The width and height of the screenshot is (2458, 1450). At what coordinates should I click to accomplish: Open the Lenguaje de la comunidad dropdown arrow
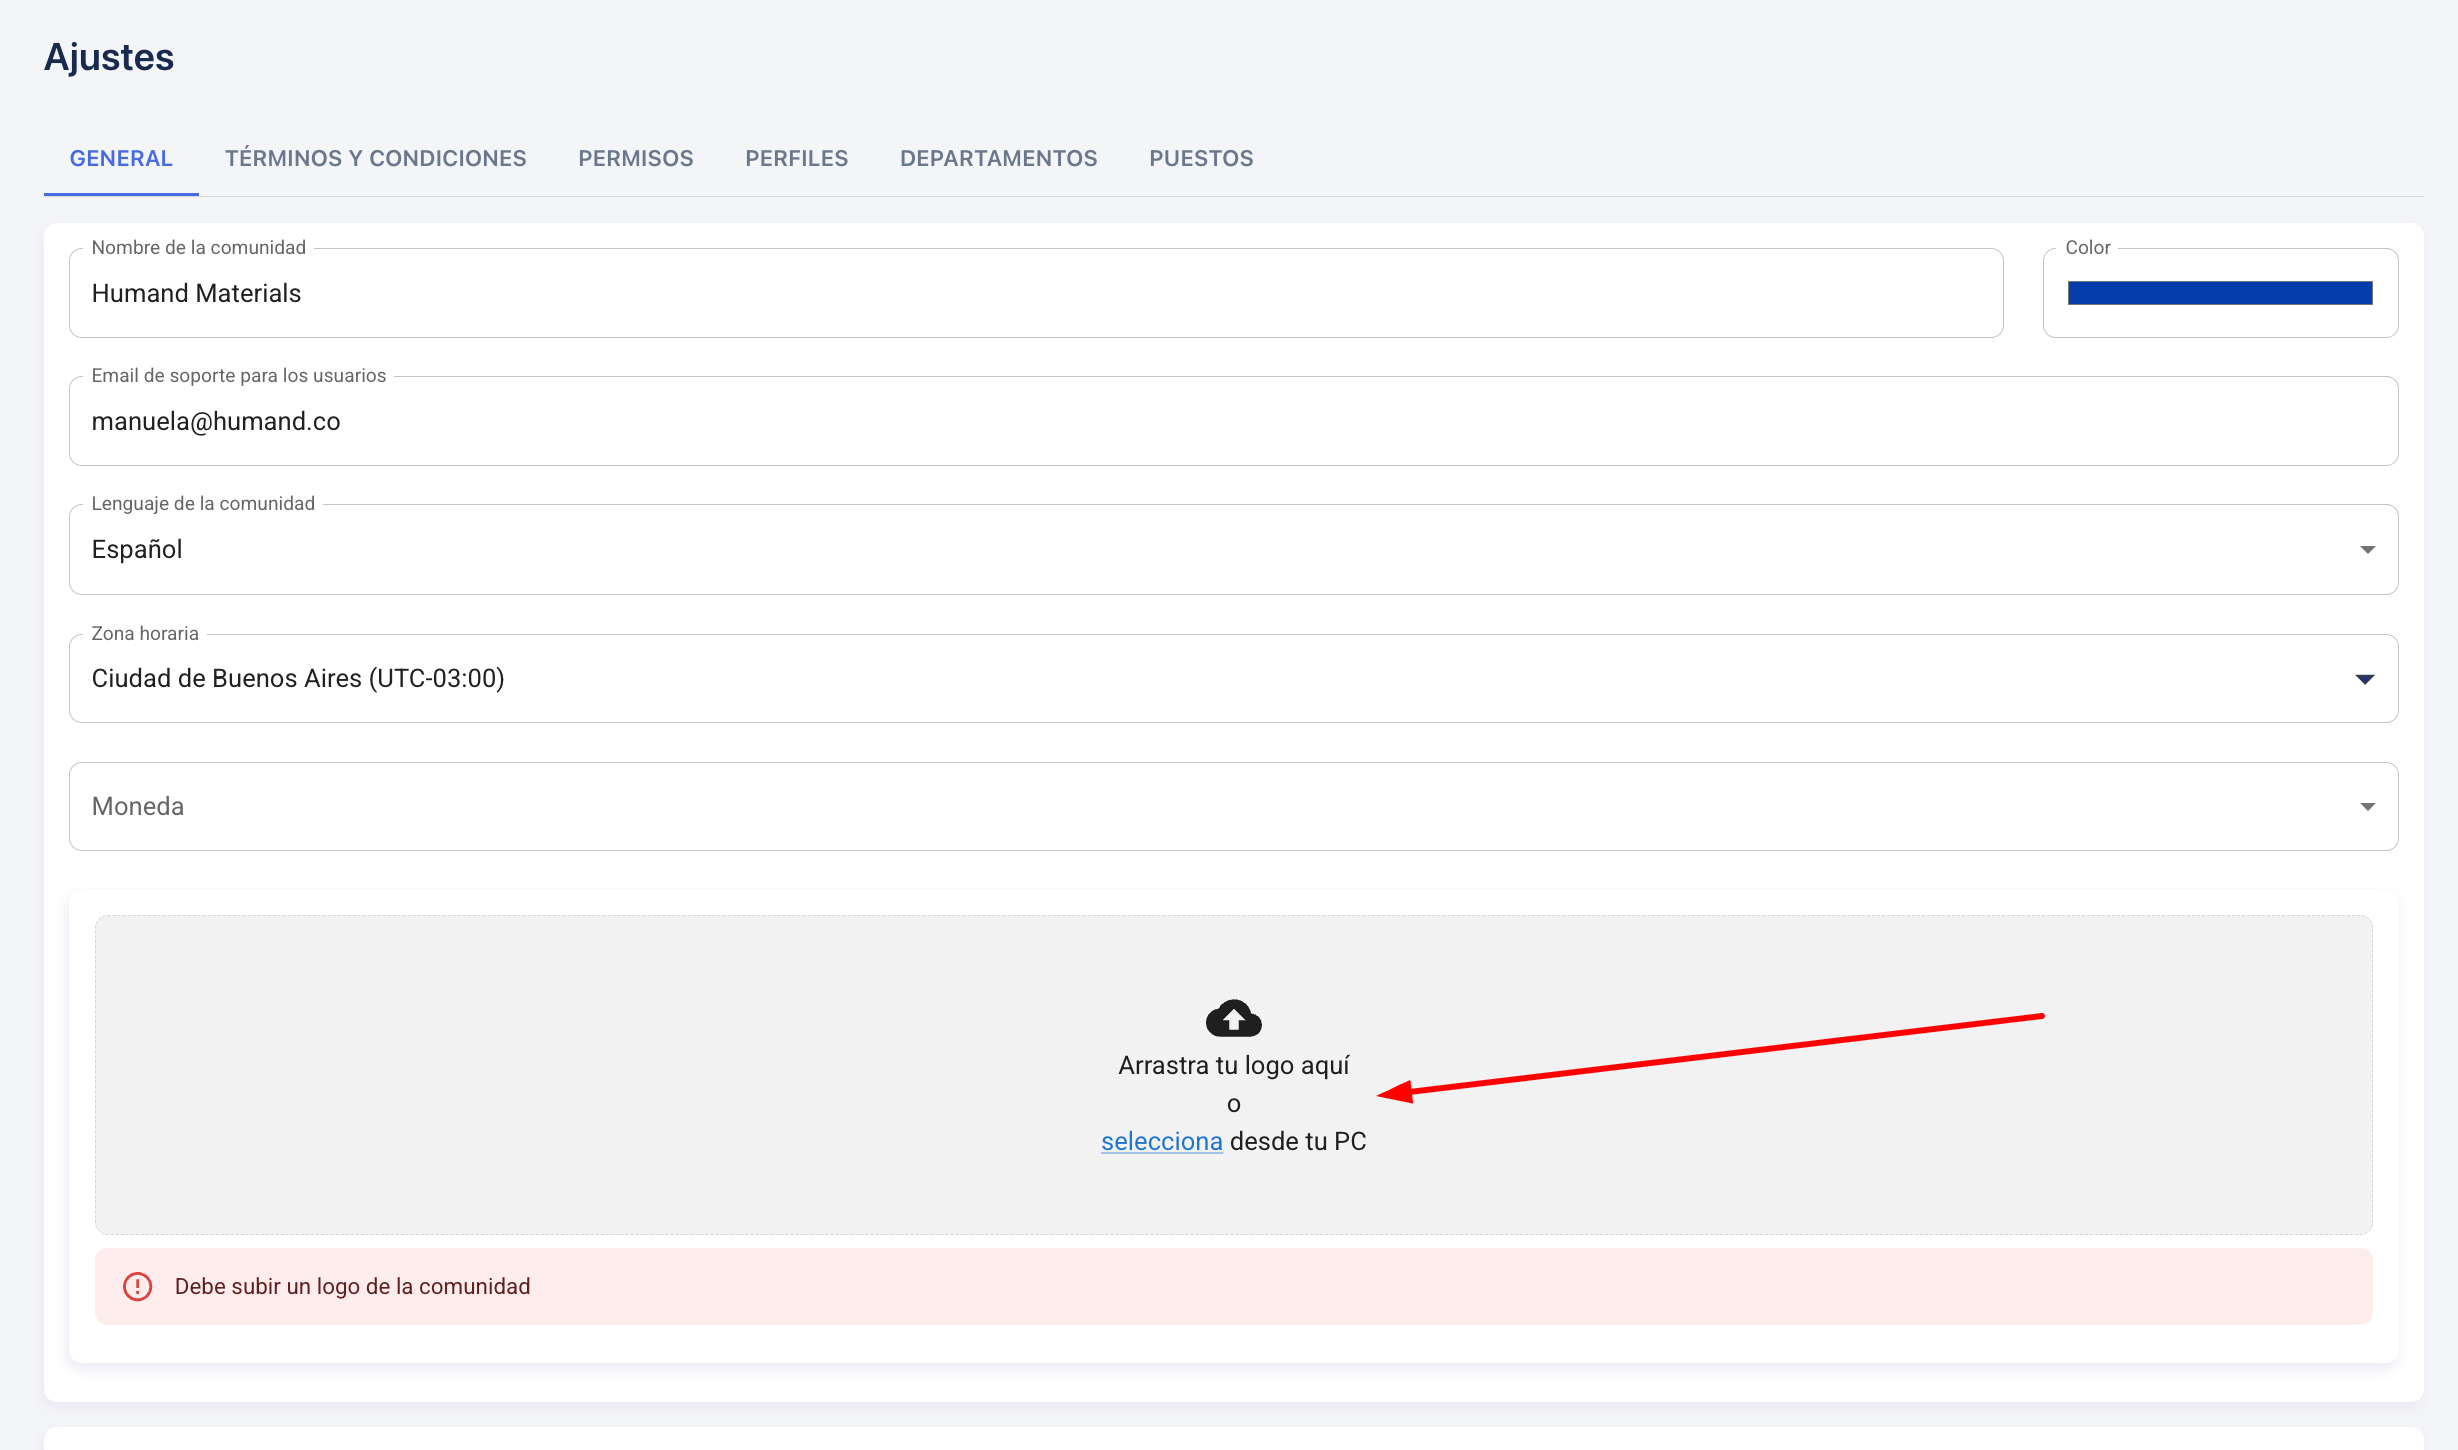tap(2367, 550)
